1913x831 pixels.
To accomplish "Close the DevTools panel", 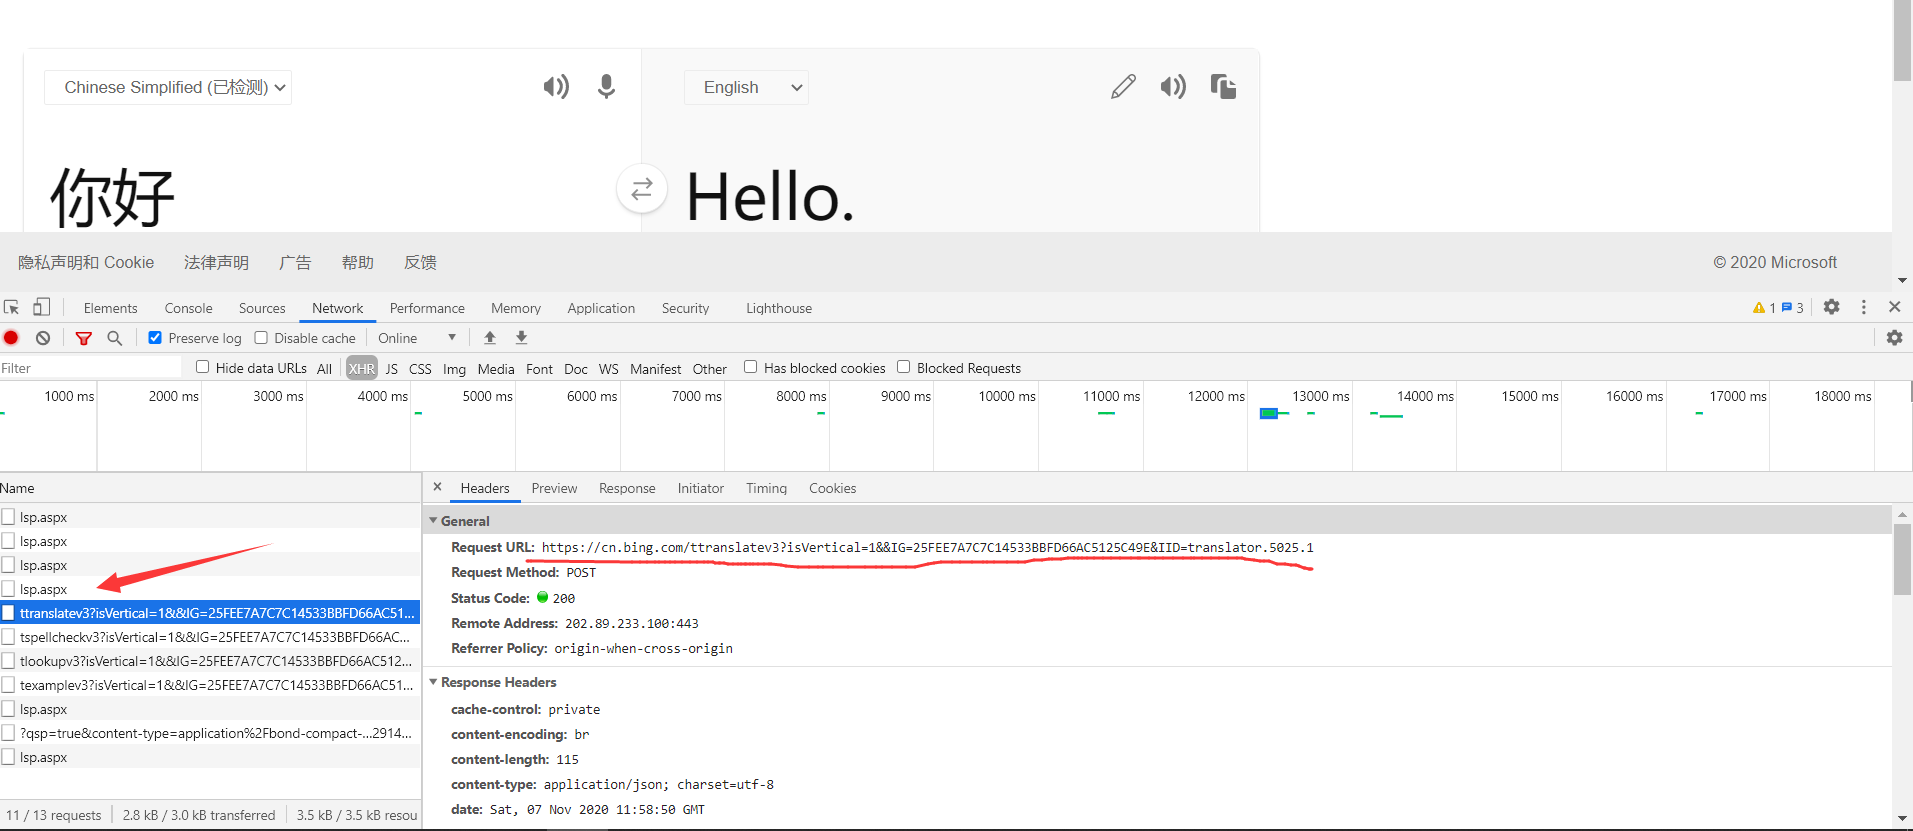I will tap(1894, 307).
